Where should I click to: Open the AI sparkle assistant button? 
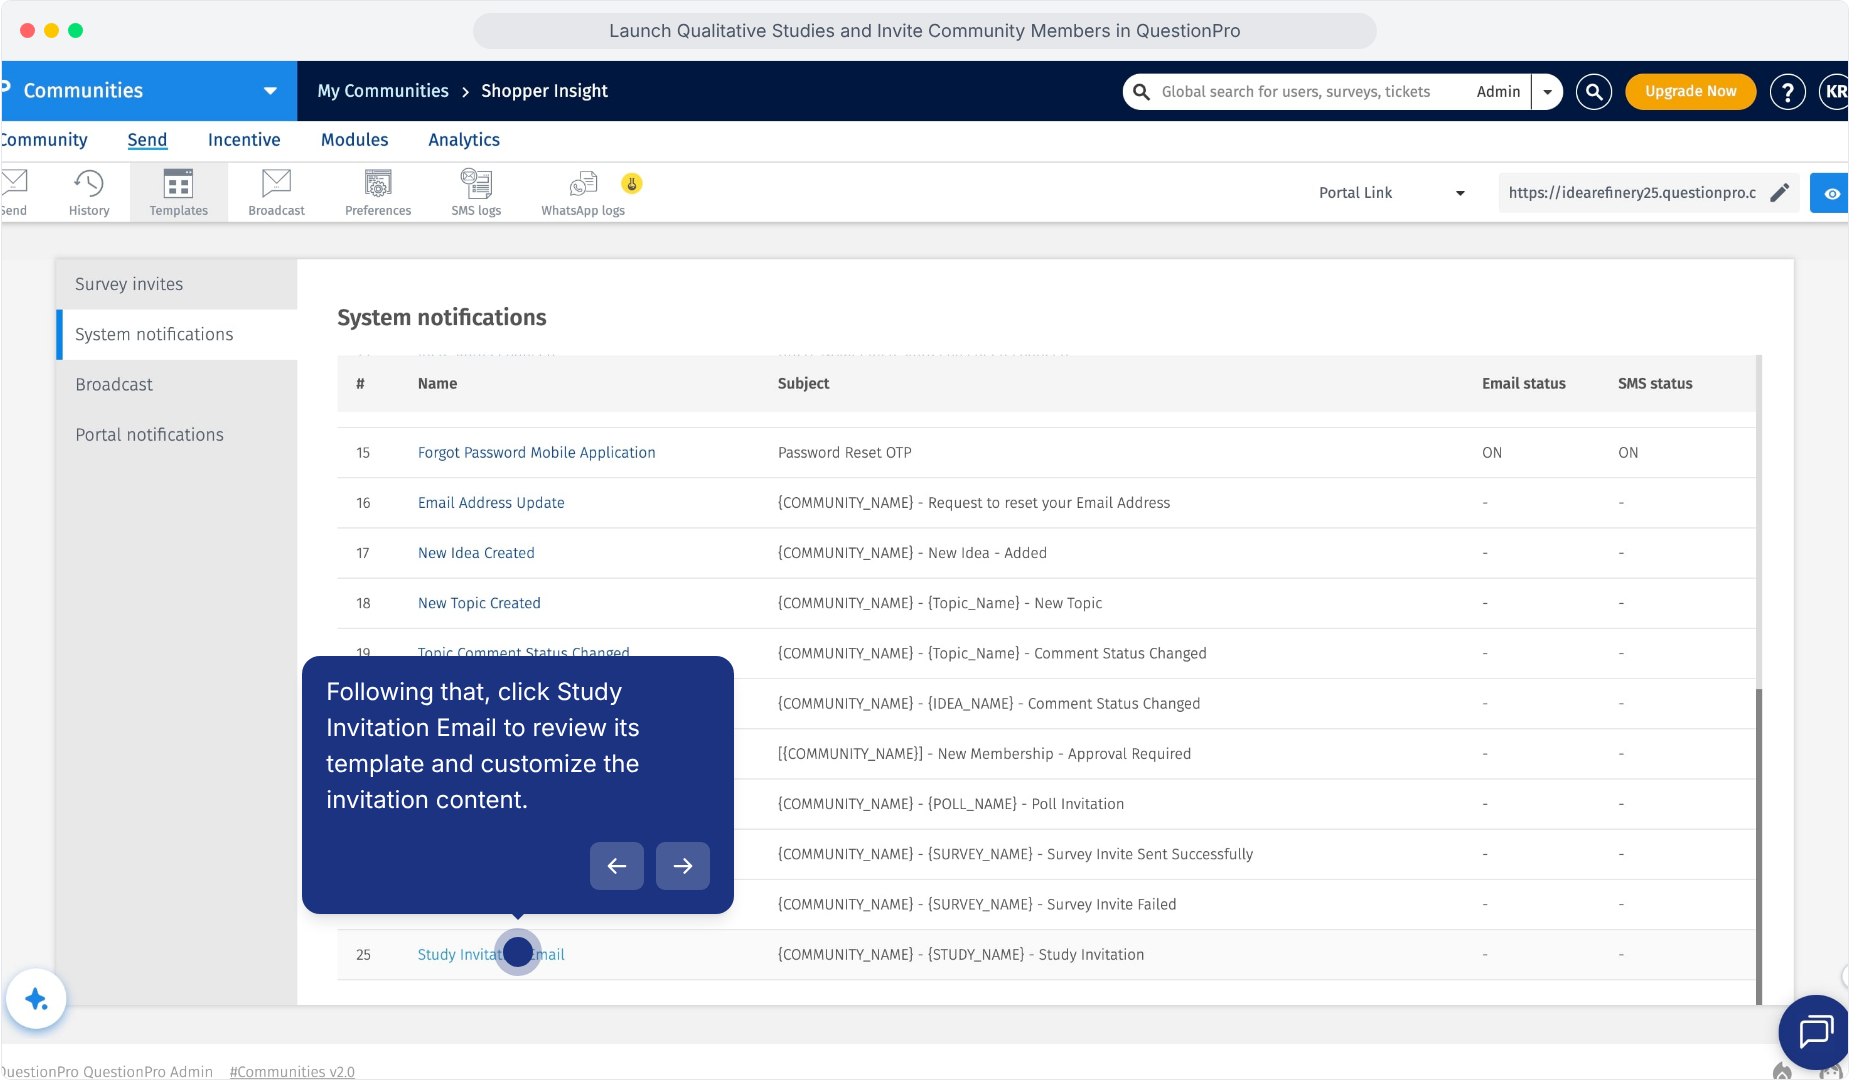(36, 998)
